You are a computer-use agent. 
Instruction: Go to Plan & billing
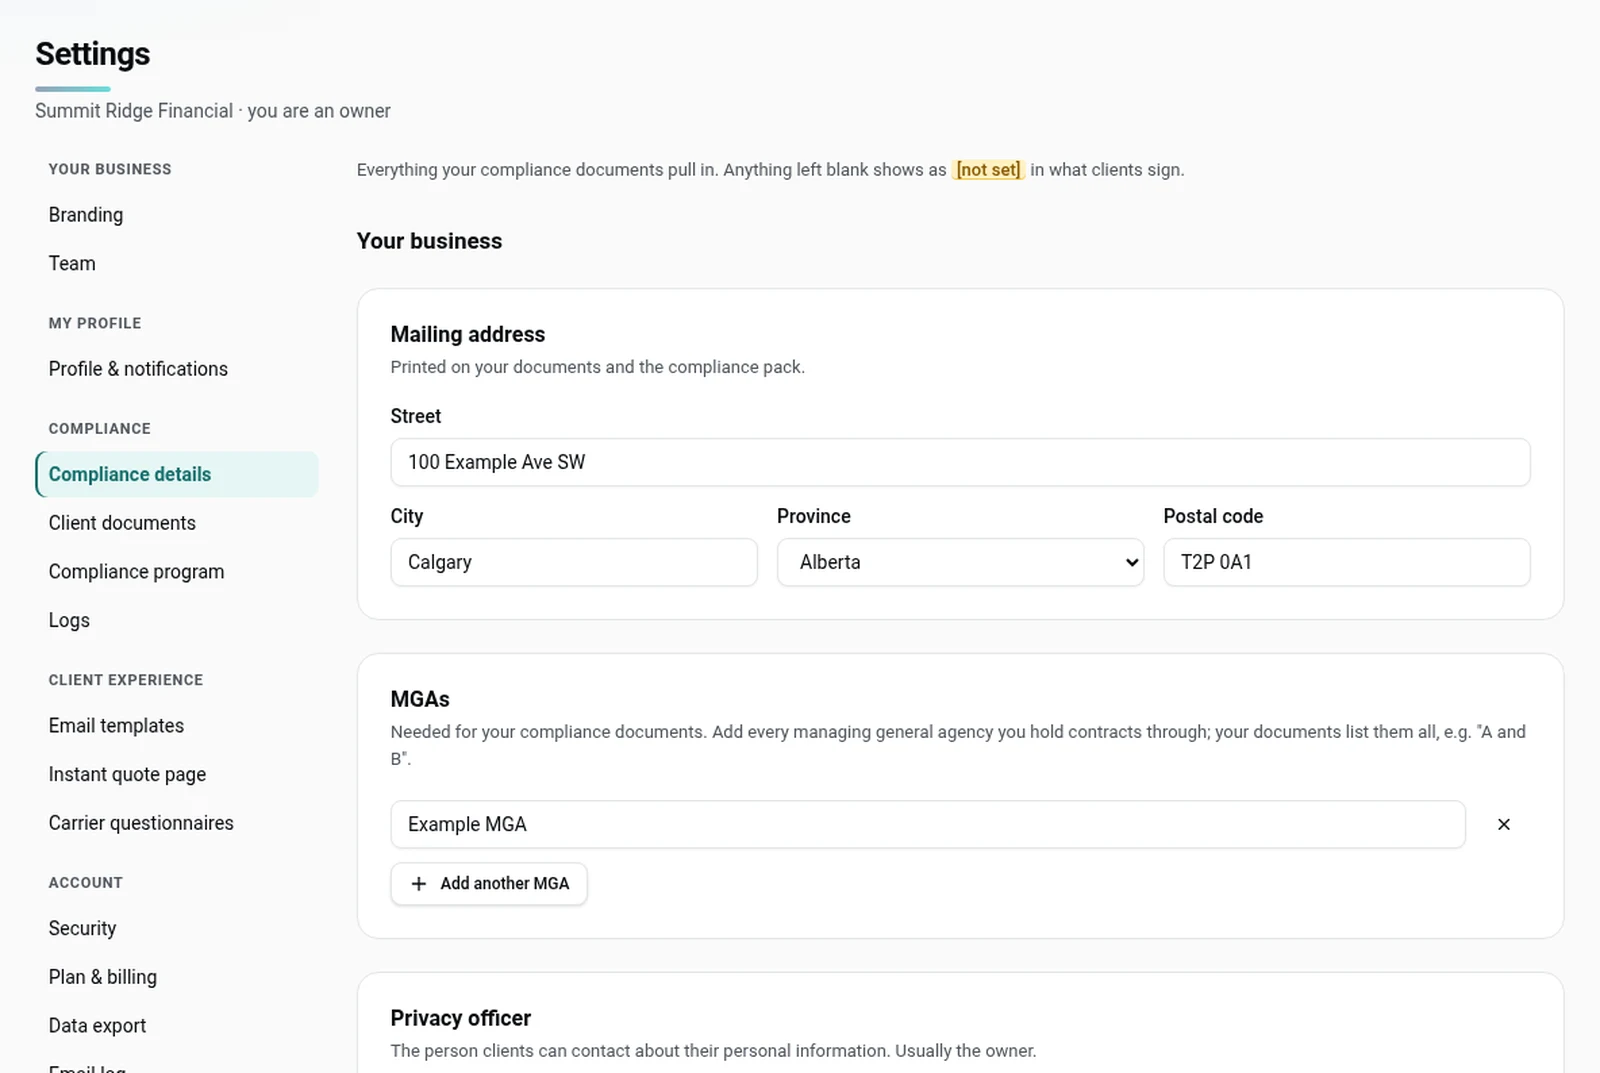(103, 977)
